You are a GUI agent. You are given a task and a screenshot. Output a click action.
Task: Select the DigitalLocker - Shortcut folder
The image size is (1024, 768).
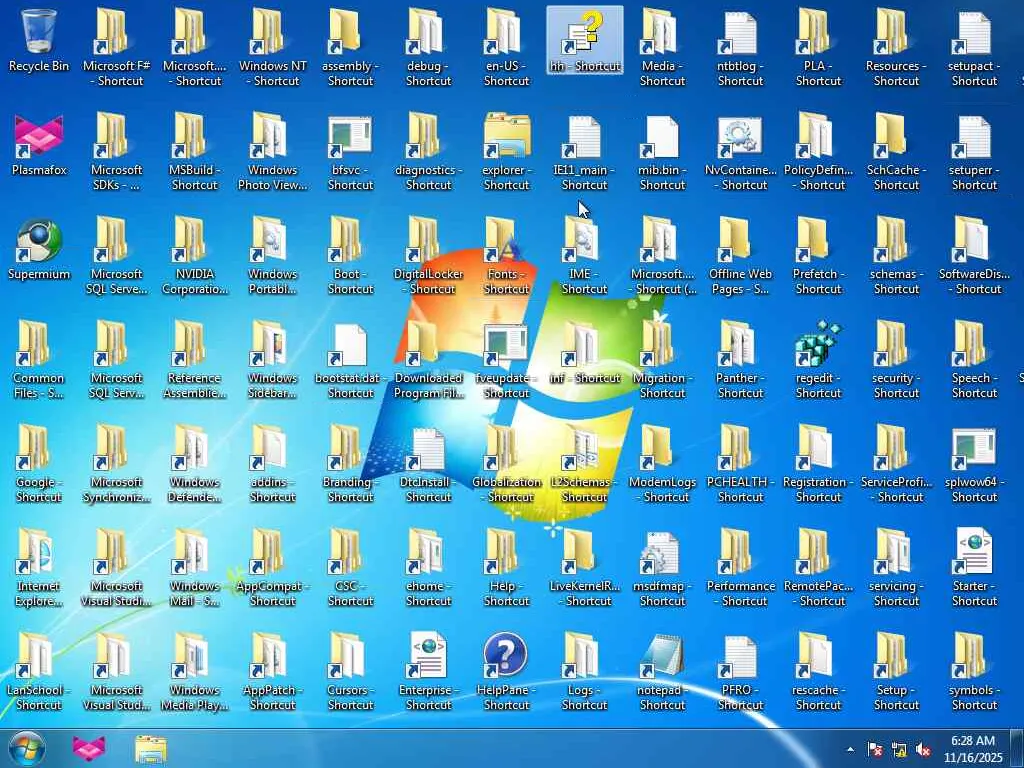click(428, 257)
